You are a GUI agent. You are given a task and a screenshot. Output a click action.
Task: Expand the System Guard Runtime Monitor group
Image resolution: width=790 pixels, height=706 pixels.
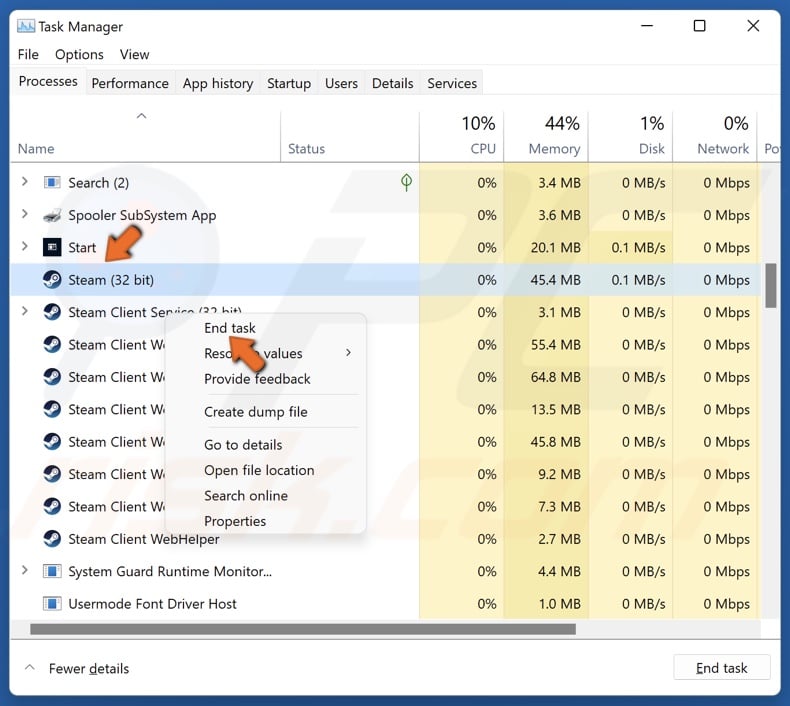click(24, 570)
